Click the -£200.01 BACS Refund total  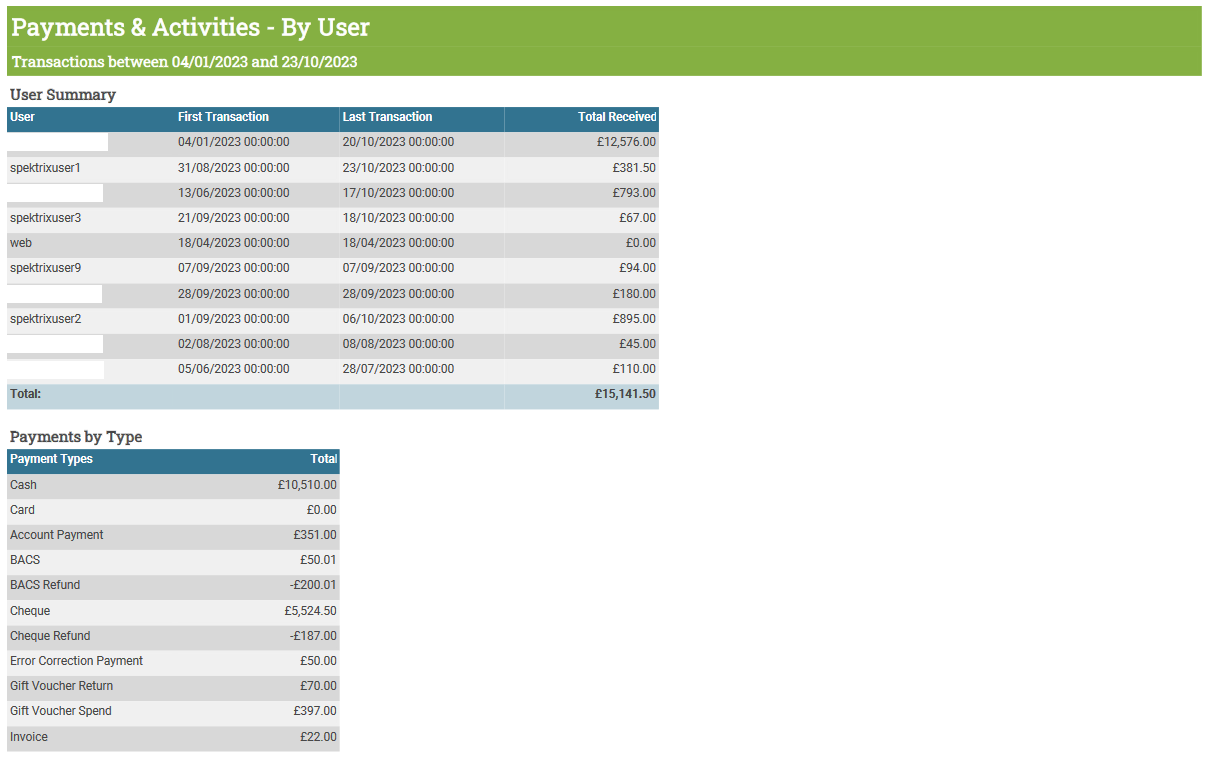click(311, 585)
